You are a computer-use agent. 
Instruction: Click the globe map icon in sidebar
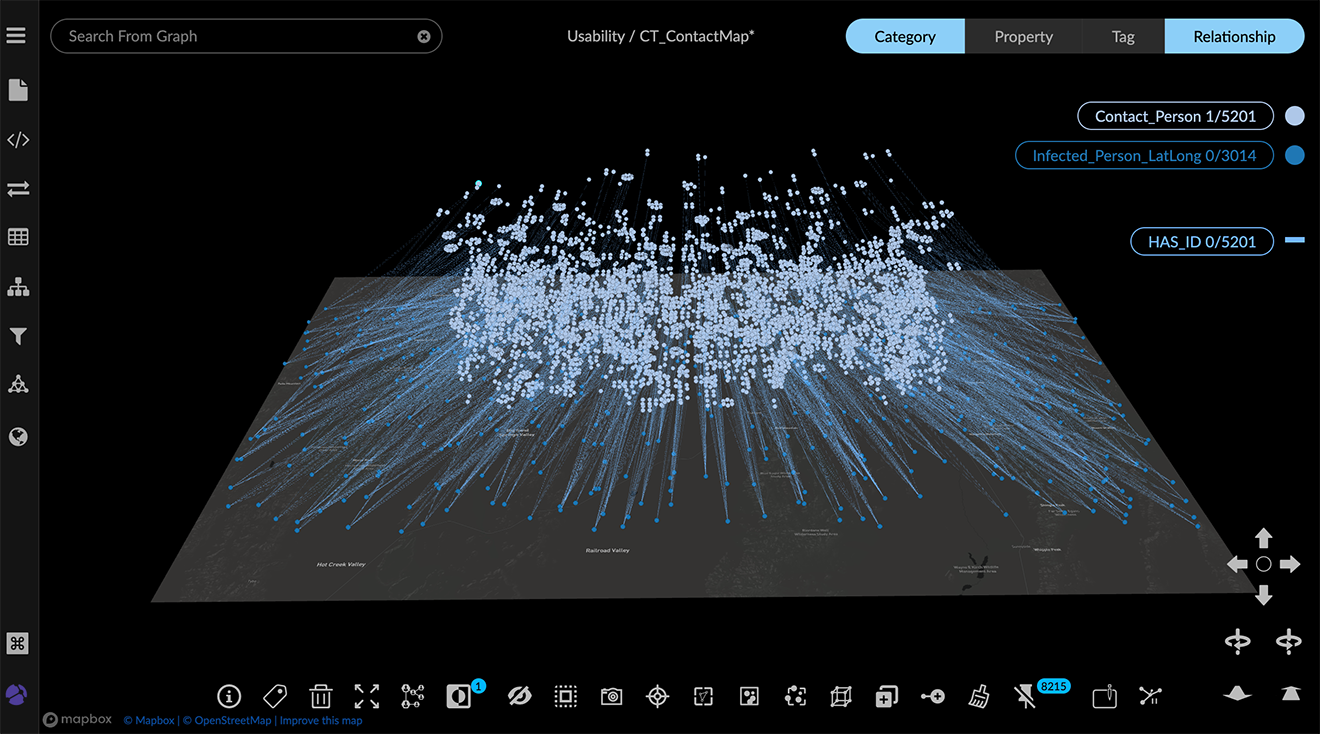pyautogui.click(x=18, y=437)
